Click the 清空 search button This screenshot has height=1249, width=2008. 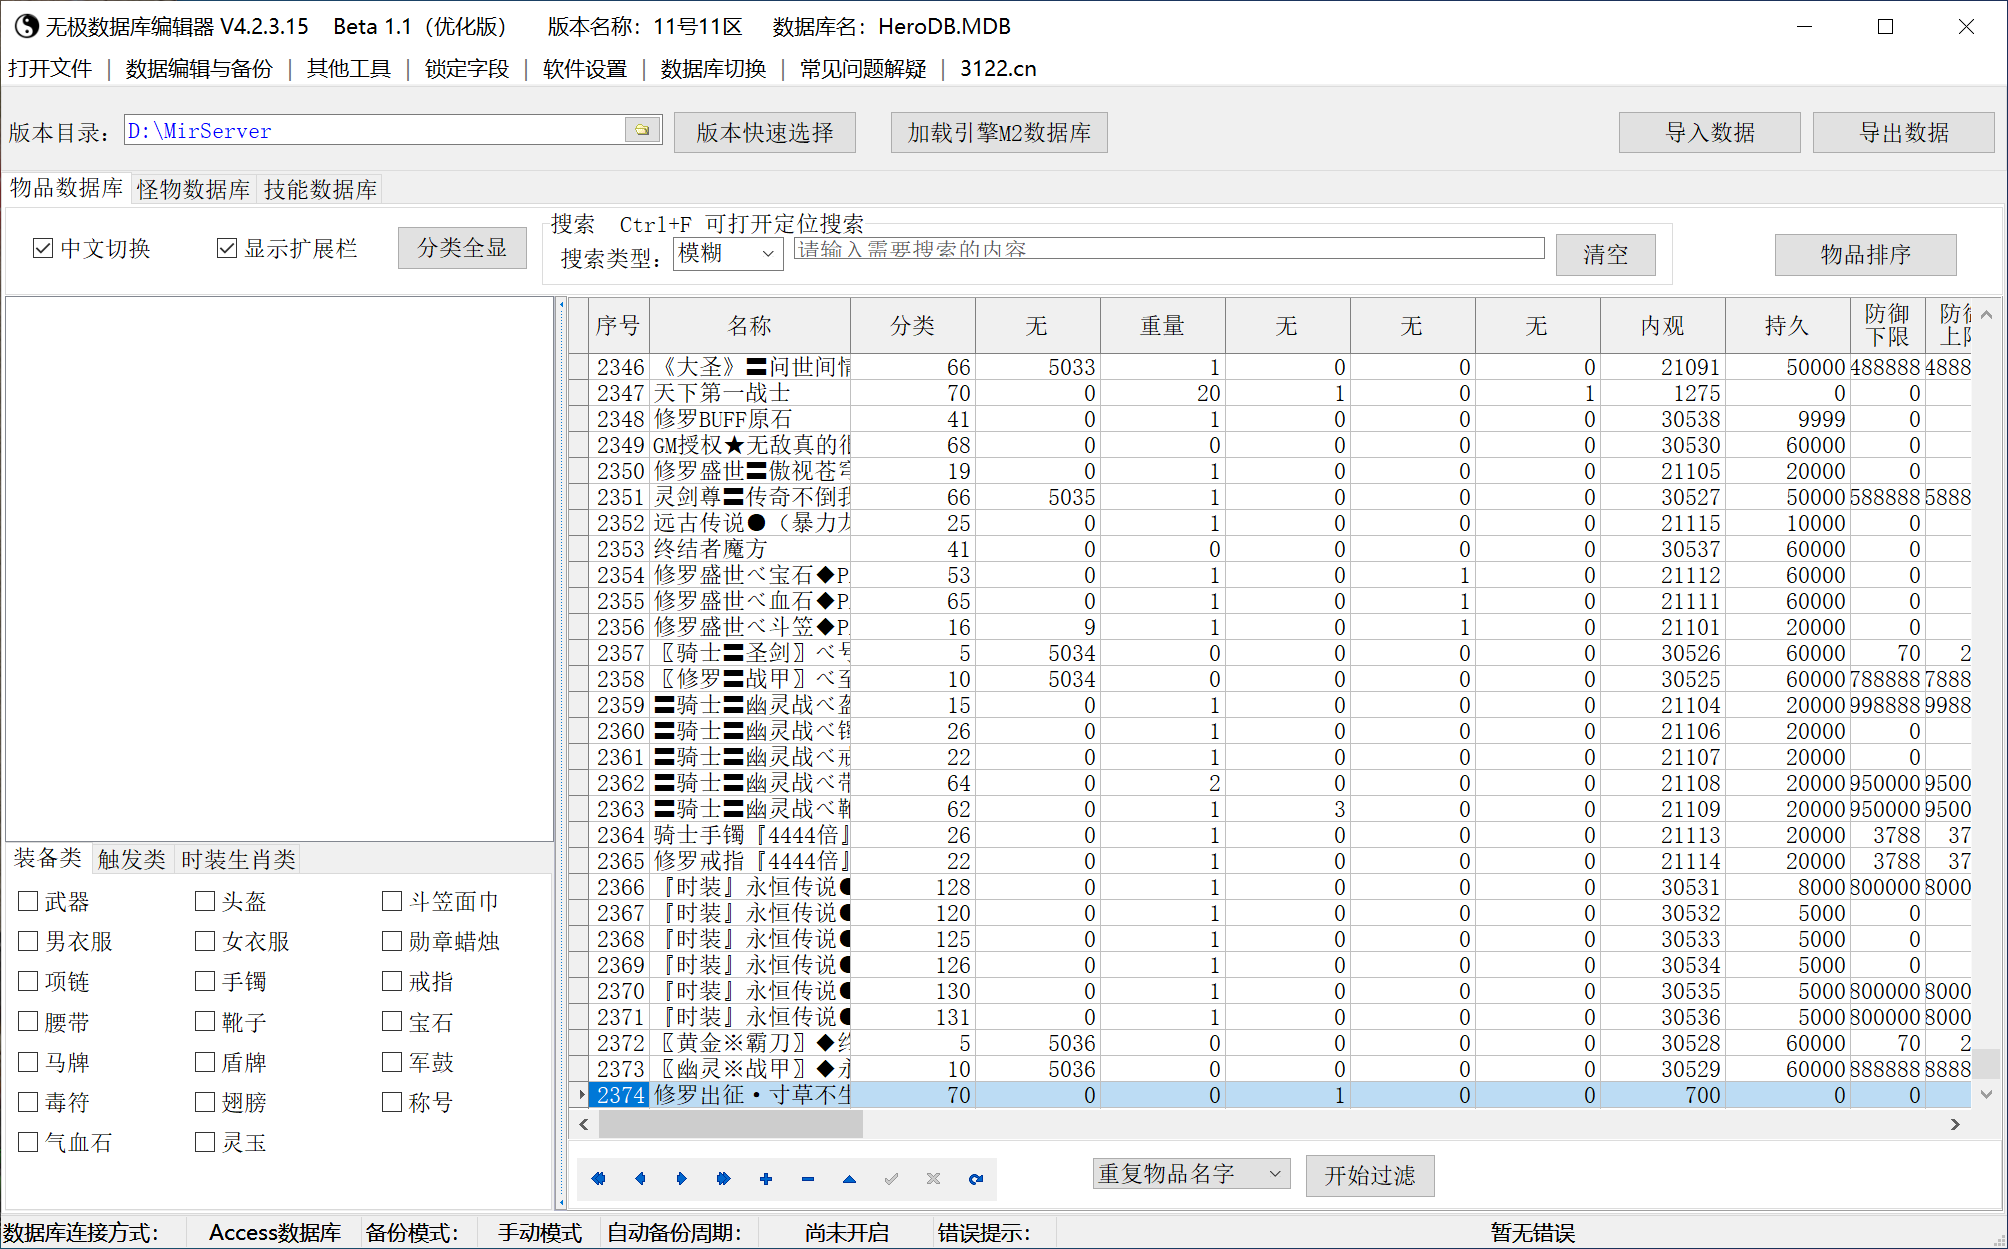coord(1605,254)
